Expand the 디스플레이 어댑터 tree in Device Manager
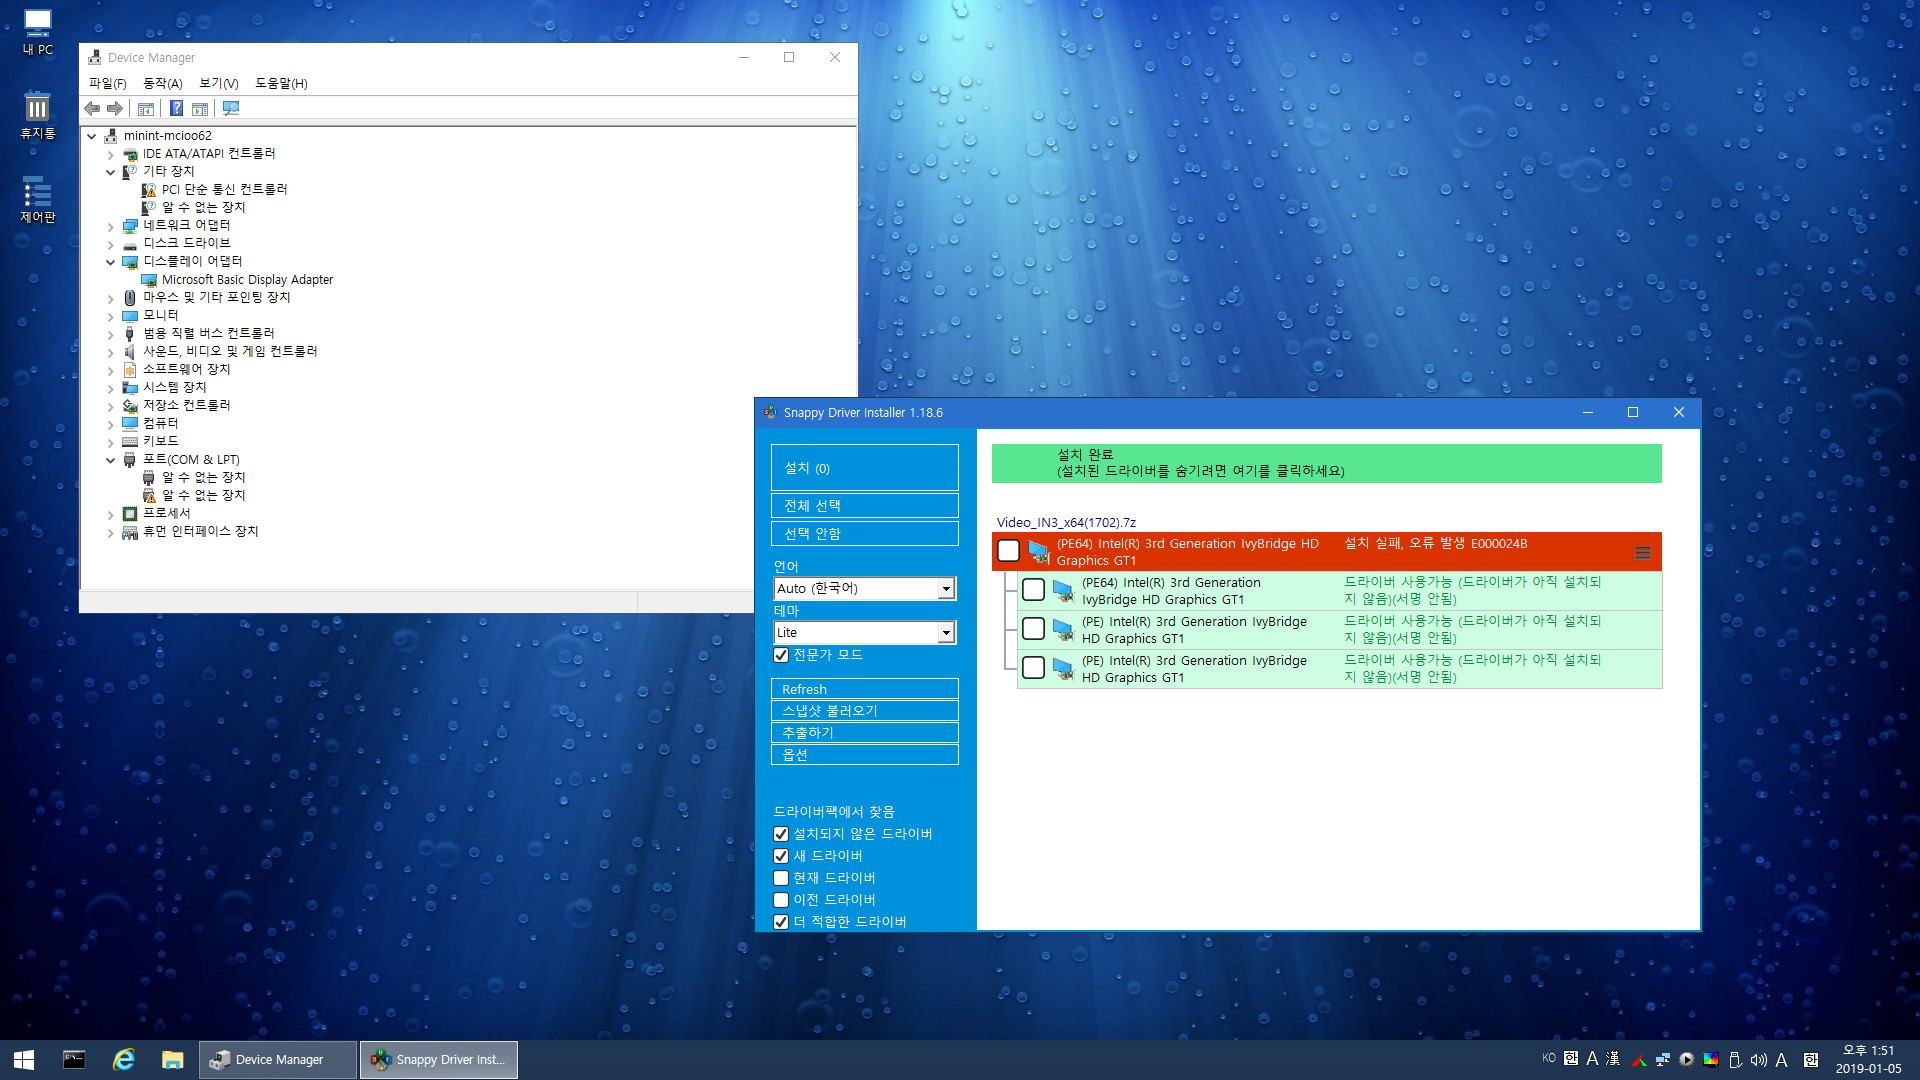 [x=108, y=260]
